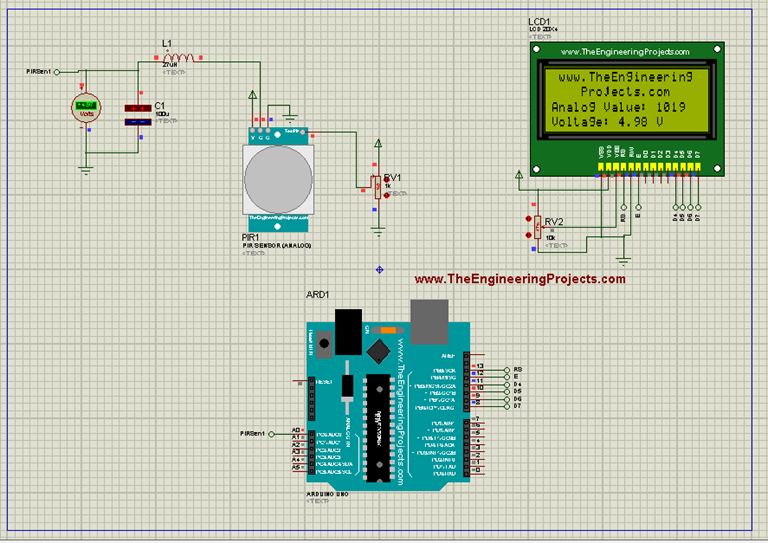Click the D7 terminal beside Arduino pin 8

(509, 406)
